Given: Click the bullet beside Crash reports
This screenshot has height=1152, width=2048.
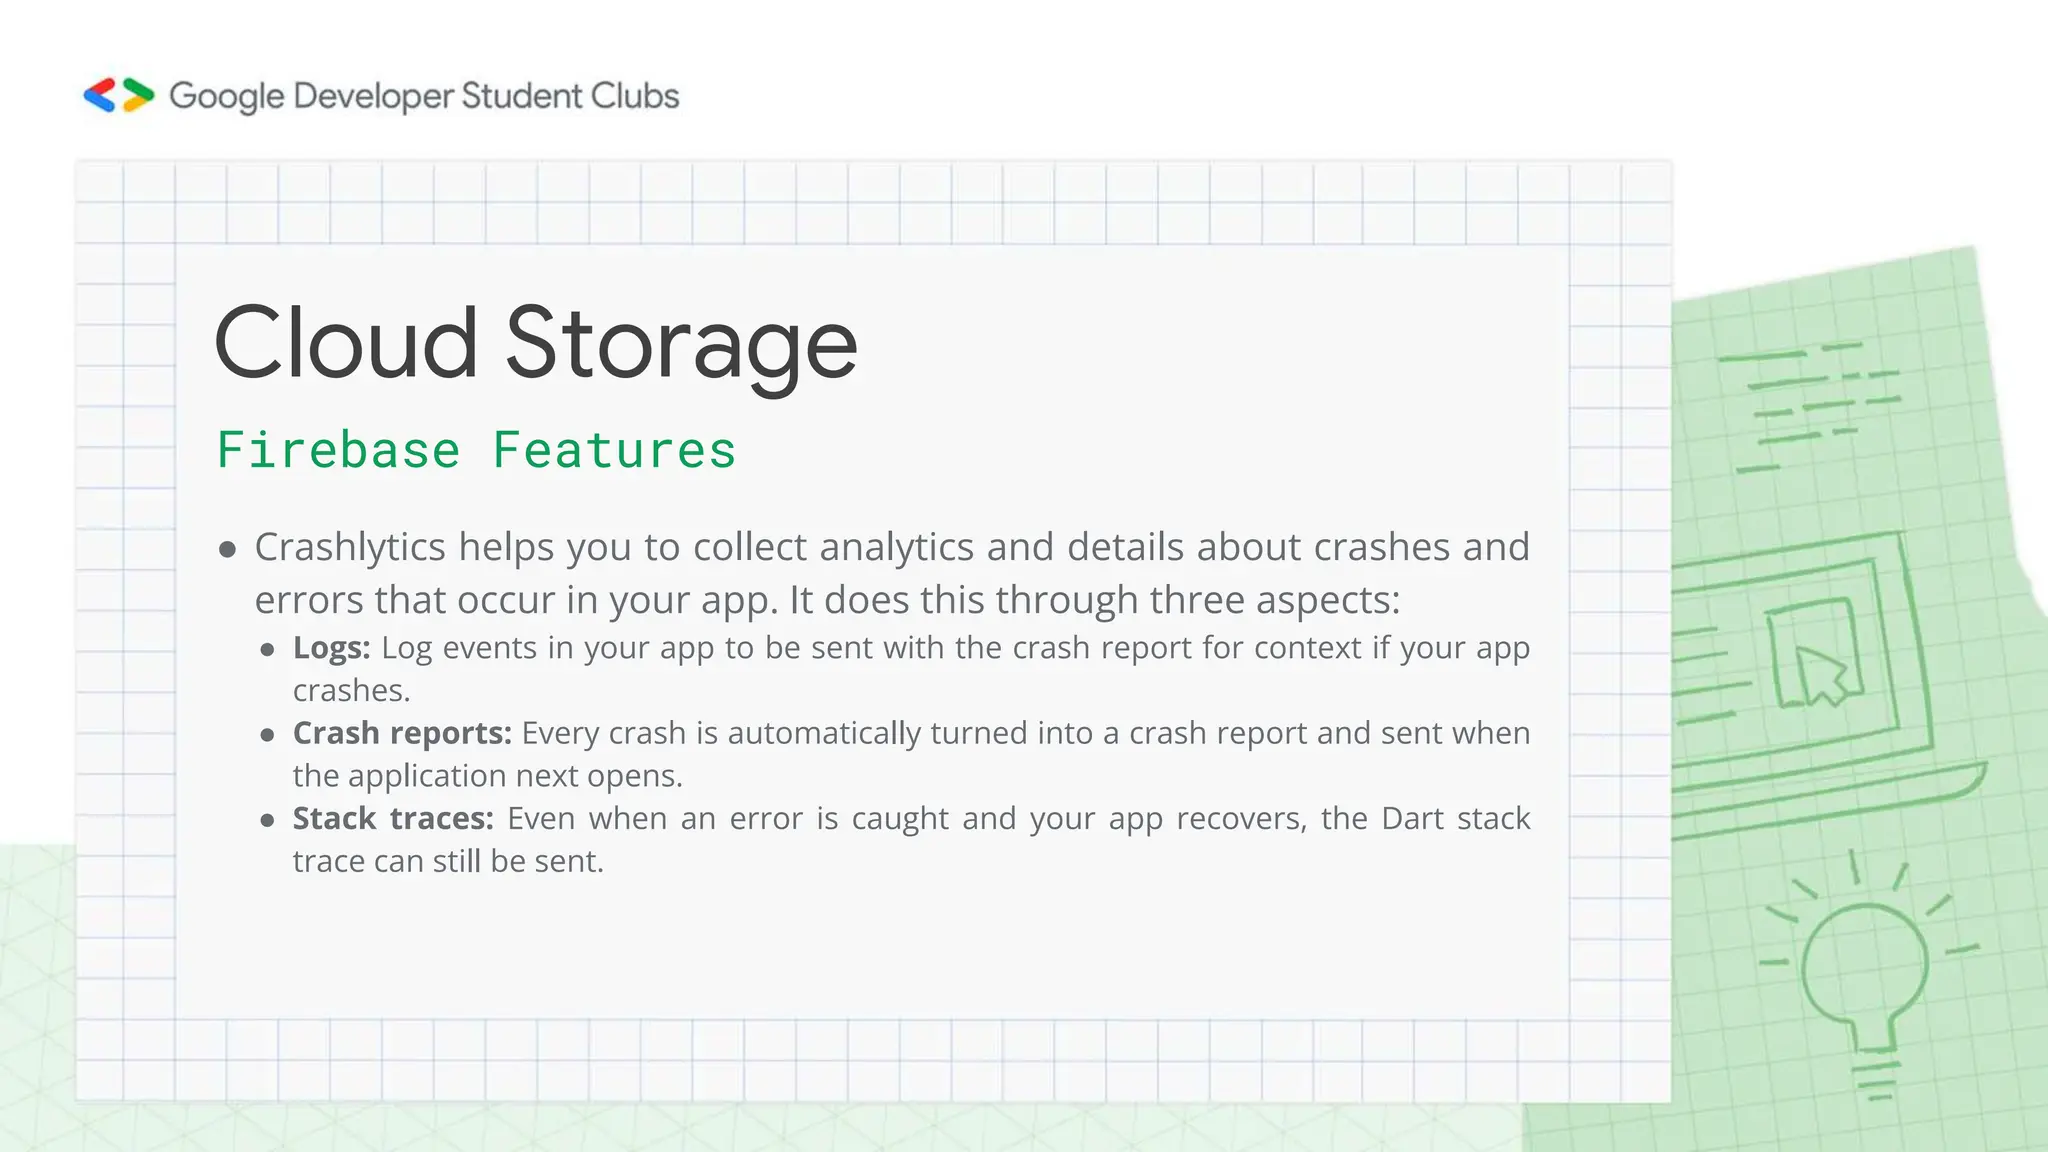Looking at the screenshot, I should 267,735.
